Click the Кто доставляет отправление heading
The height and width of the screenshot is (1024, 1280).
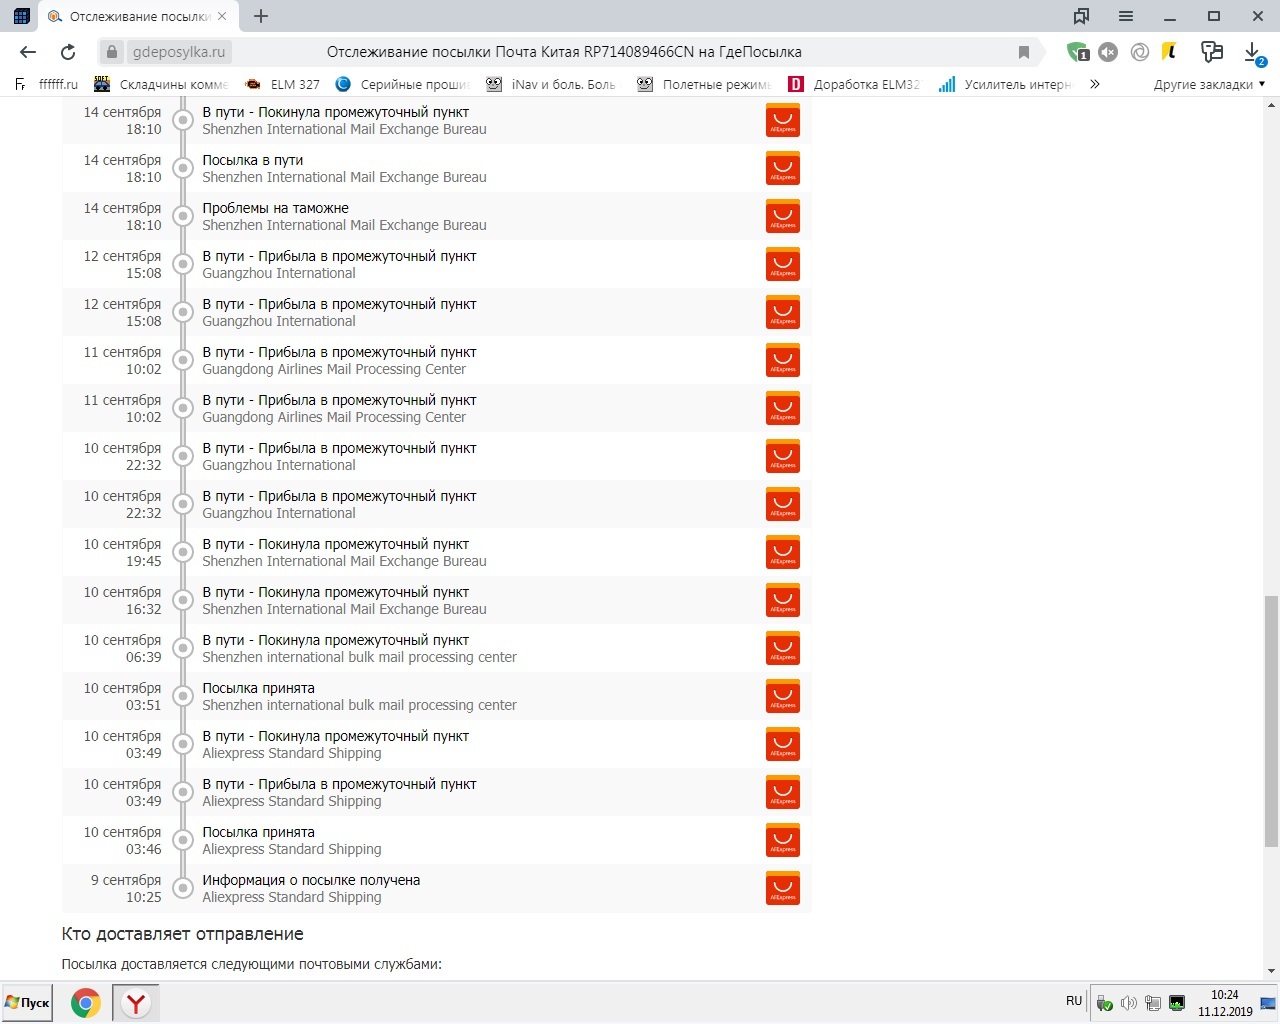(182, 934)
